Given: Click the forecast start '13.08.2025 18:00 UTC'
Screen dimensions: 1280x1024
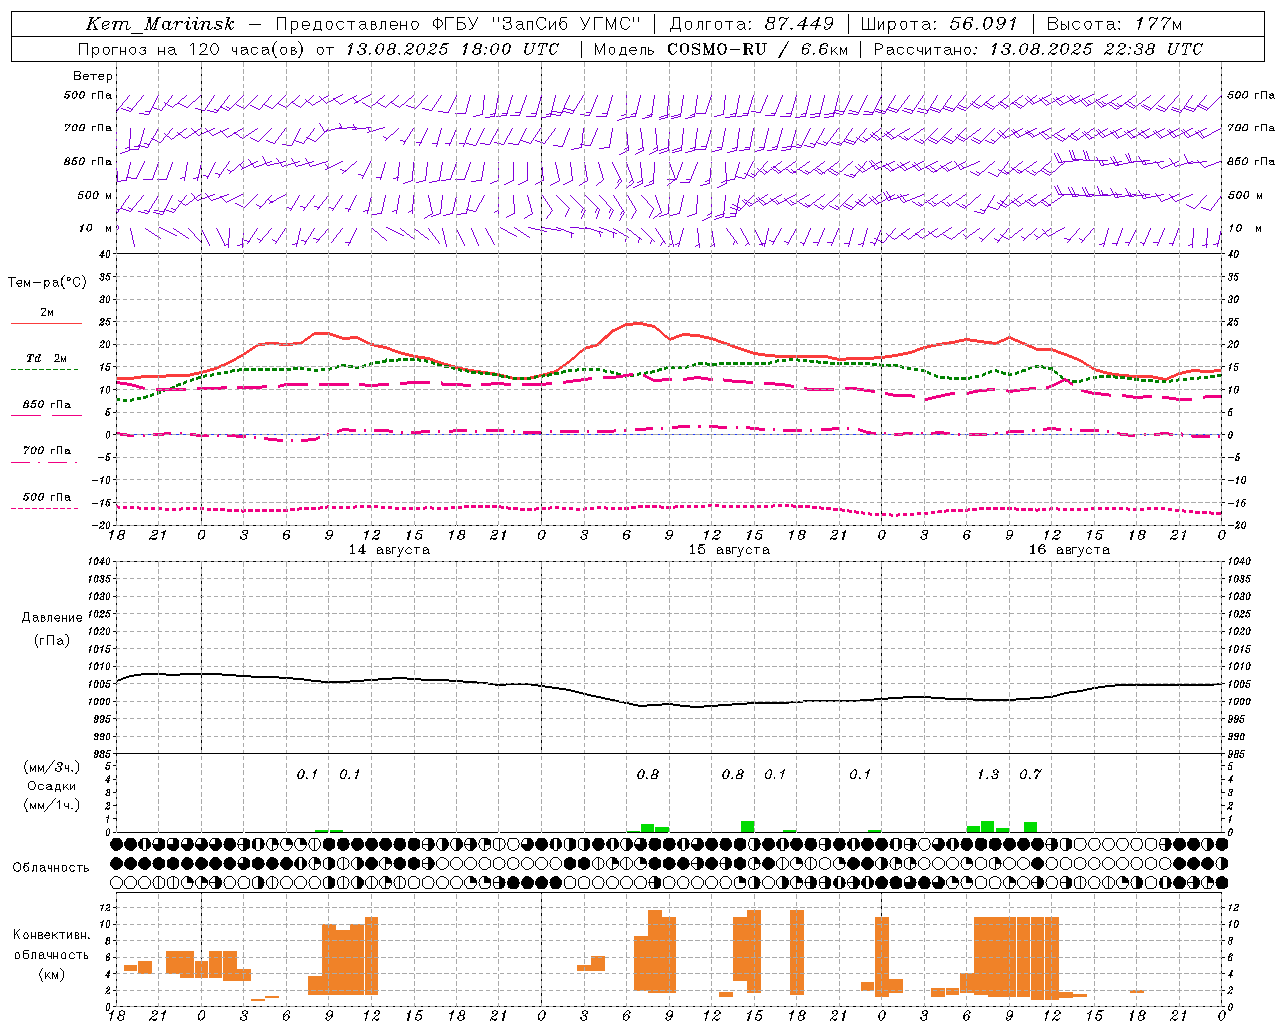Looking at the screenshot, I should [x=452, y=49].
